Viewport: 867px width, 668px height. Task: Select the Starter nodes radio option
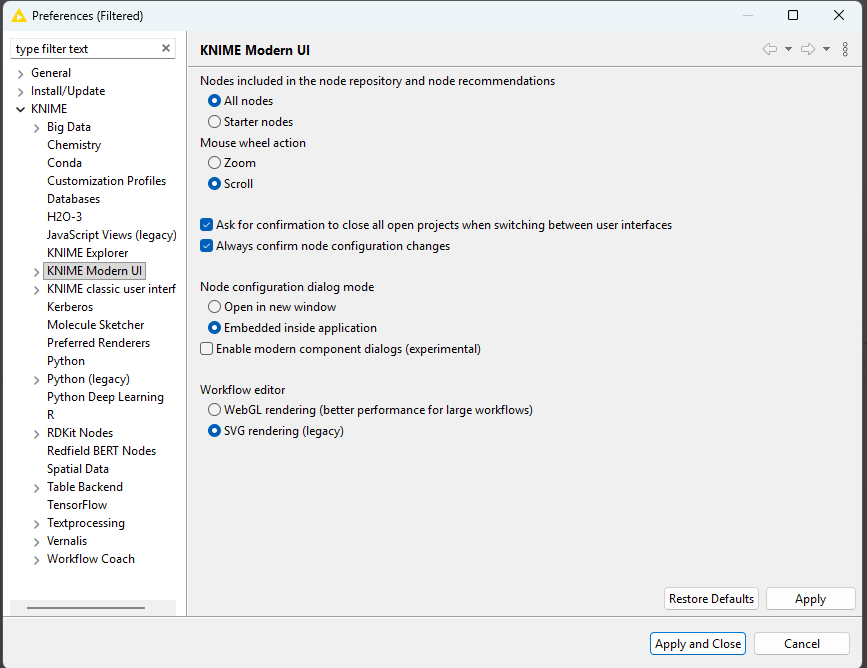point(214,122)
